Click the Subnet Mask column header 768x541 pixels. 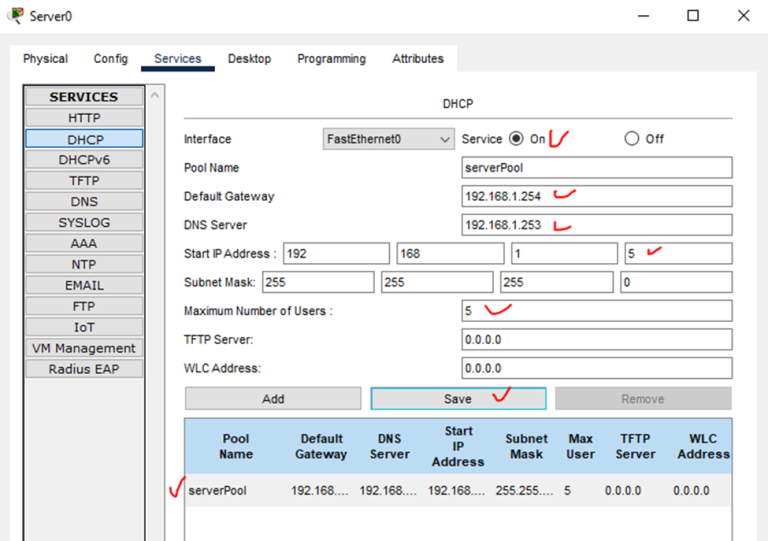(527, 446)
